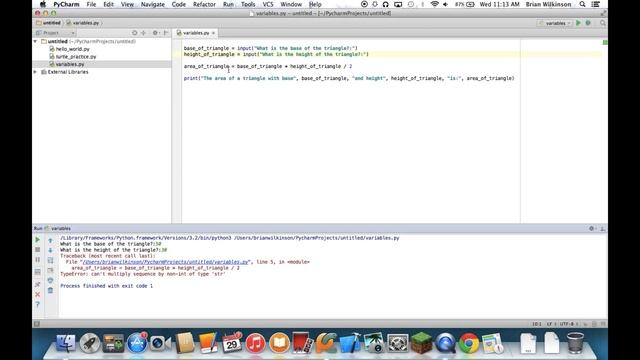The width and height of the screenshot is (640, 360).
Task: Expand External Libraries node
Action: click(x=36, y=72)
